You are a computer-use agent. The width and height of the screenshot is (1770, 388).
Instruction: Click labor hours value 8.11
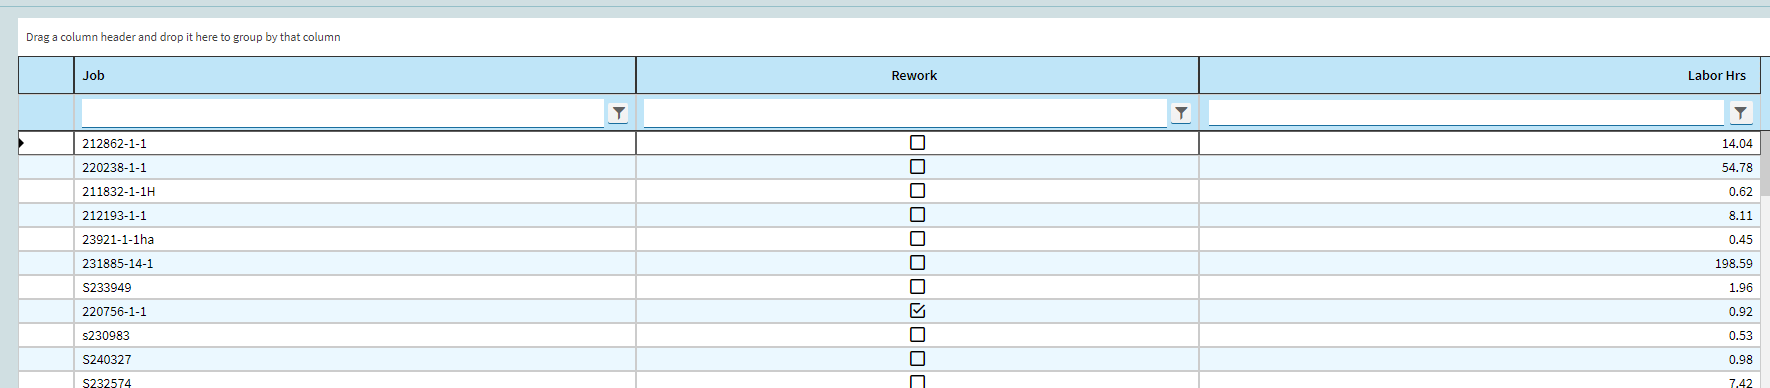pyautogui.click(x=1740, y=216)
